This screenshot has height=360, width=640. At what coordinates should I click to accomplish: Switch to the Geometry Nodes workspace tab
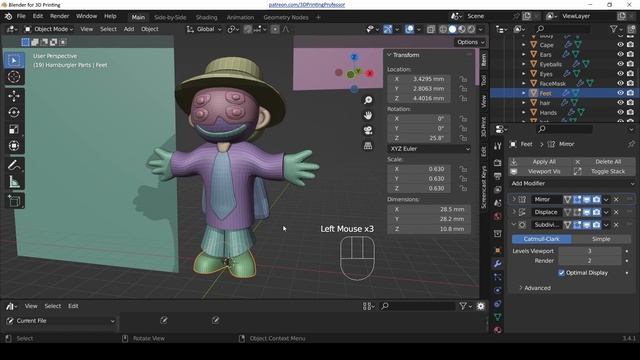(x=286, y=17)
